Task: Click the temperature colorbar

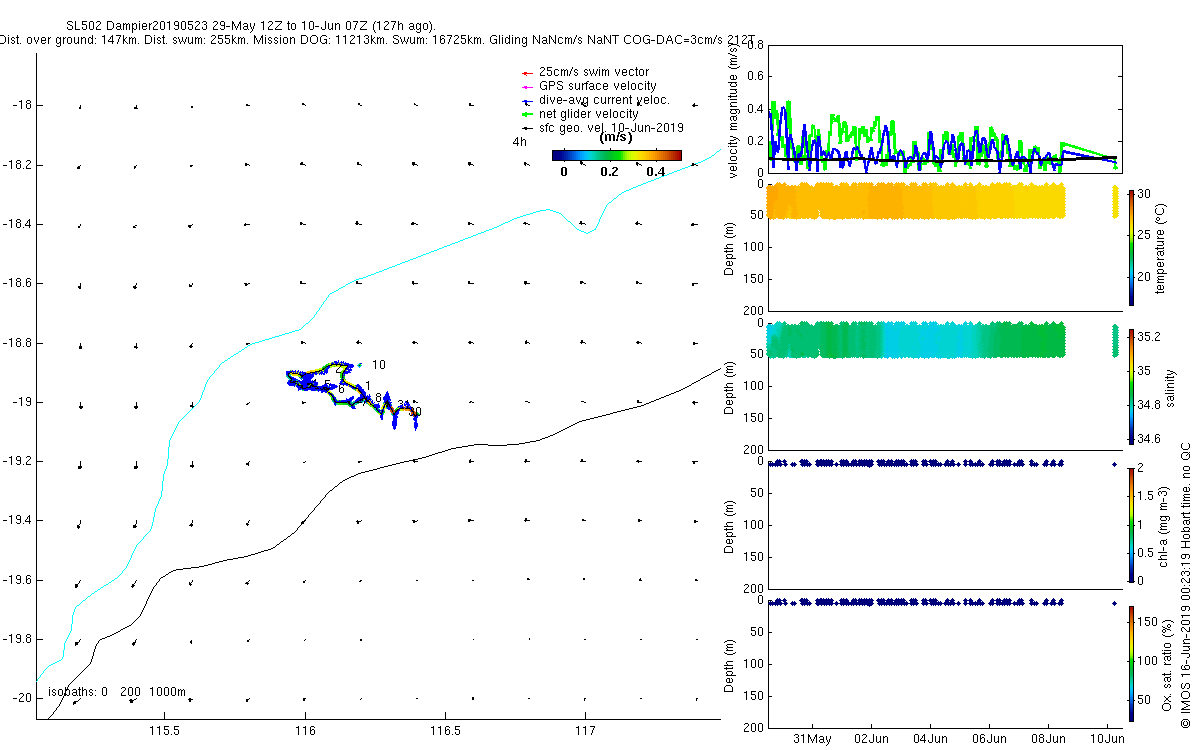Action: point(1131,247)
